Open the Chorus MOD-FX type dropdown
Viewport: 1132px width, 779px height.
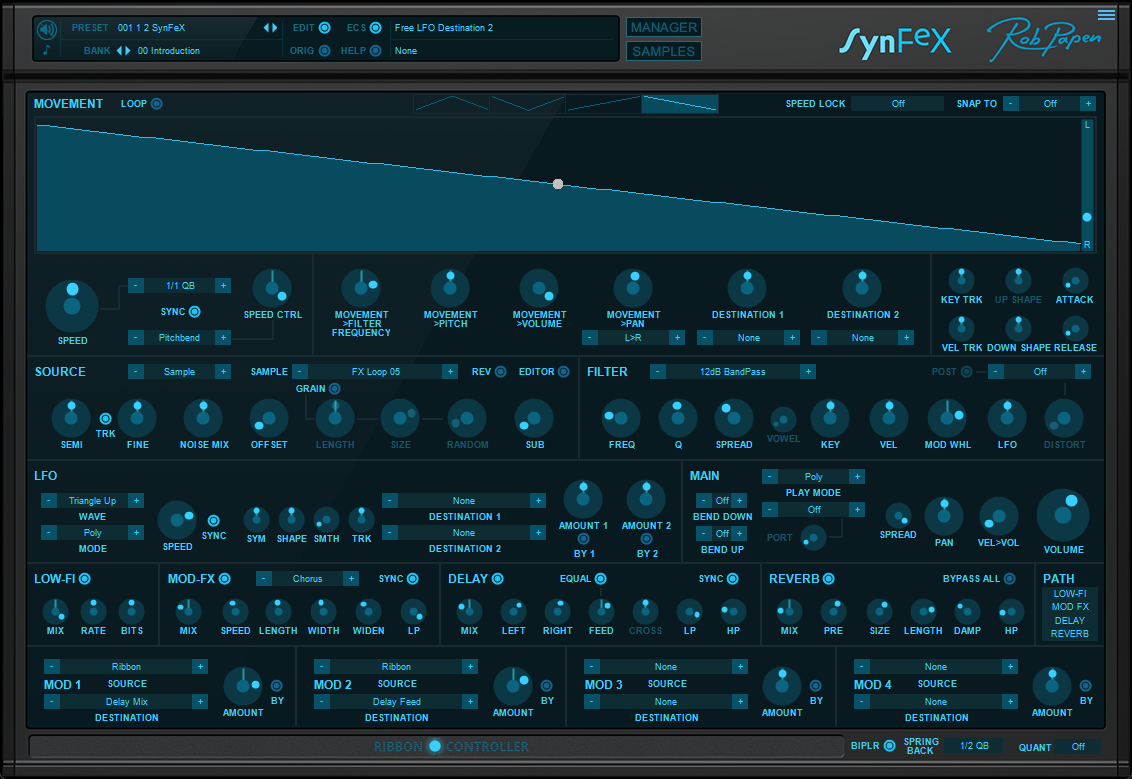tap(308, 578)
